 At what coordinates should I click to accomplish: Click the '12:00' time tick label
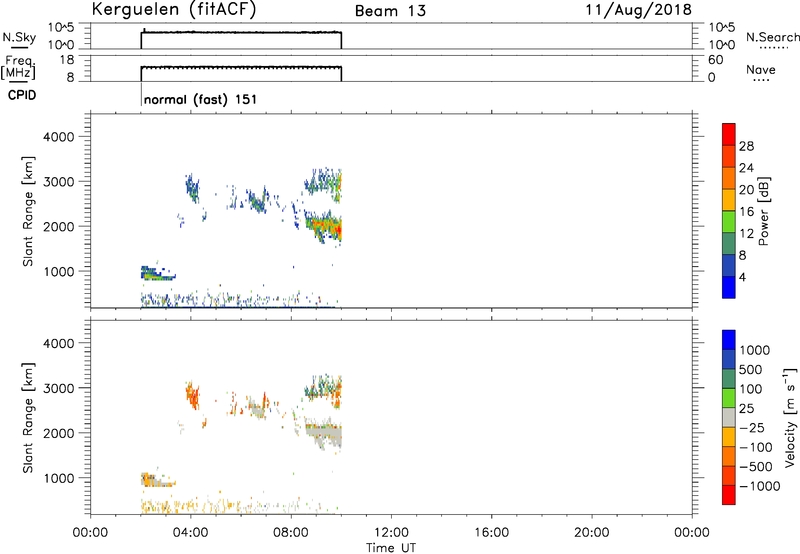391,533
